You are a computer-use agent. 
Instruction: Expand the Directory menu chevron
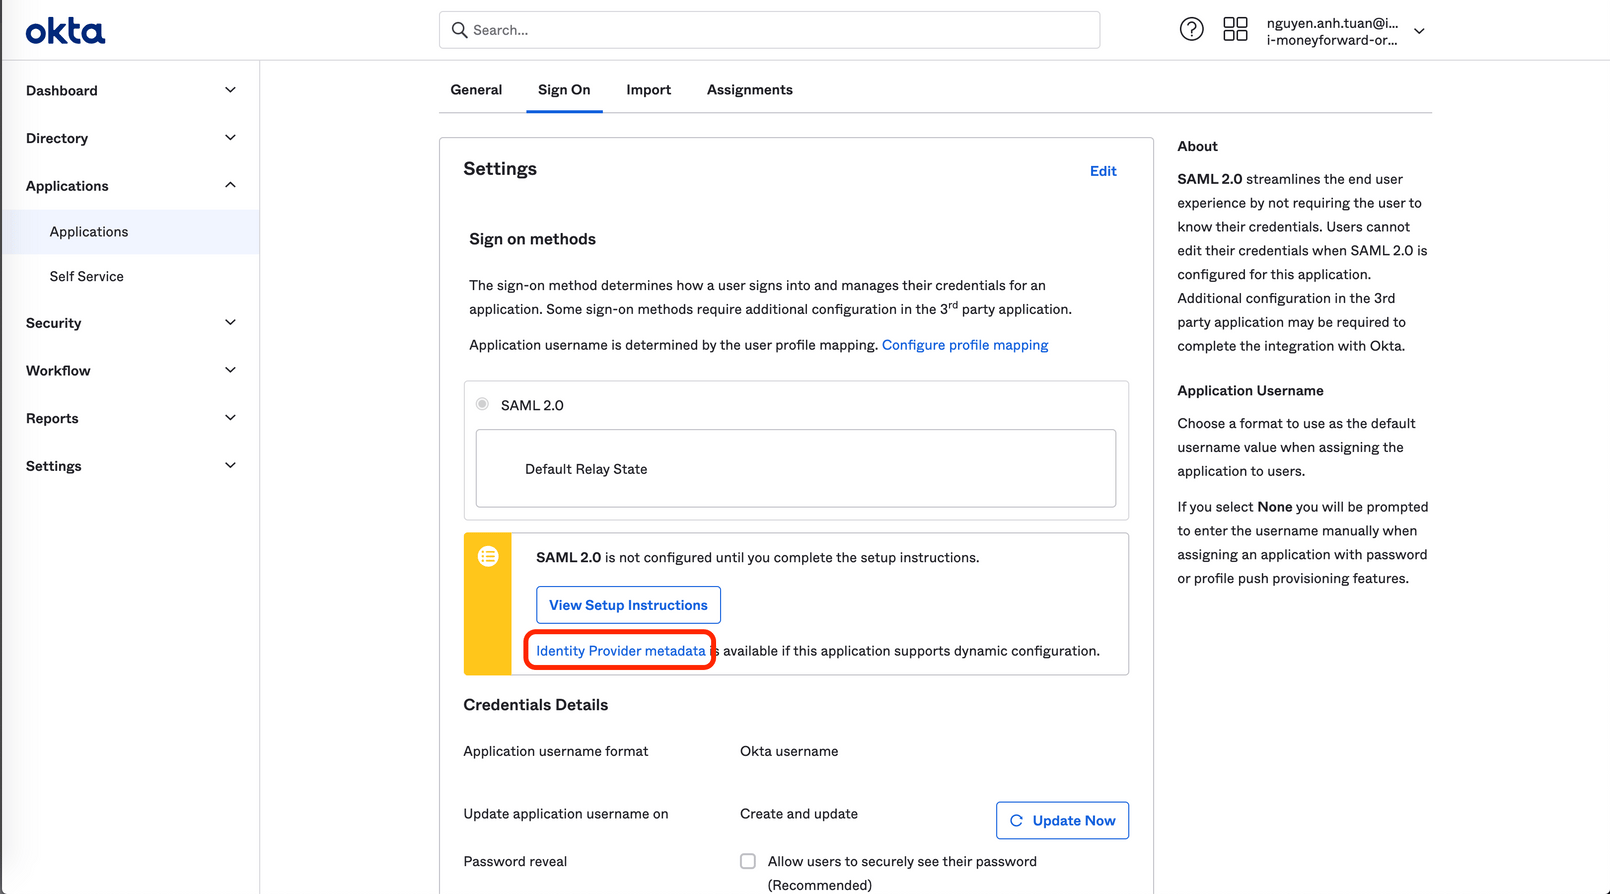coord(230,138)
